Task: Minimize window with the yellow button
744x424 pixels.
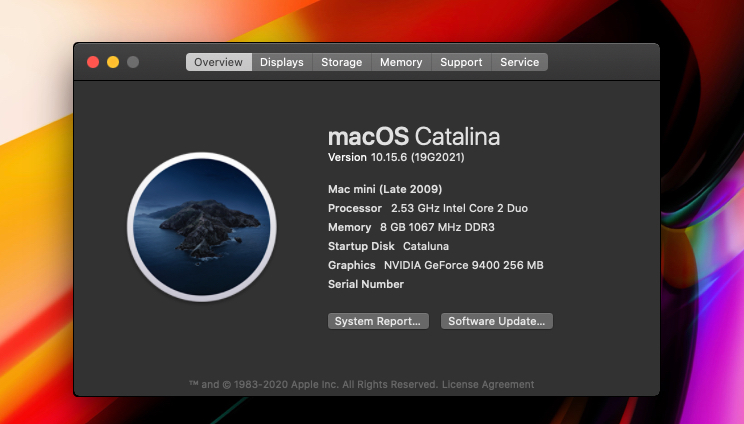Action: point(113,62)
